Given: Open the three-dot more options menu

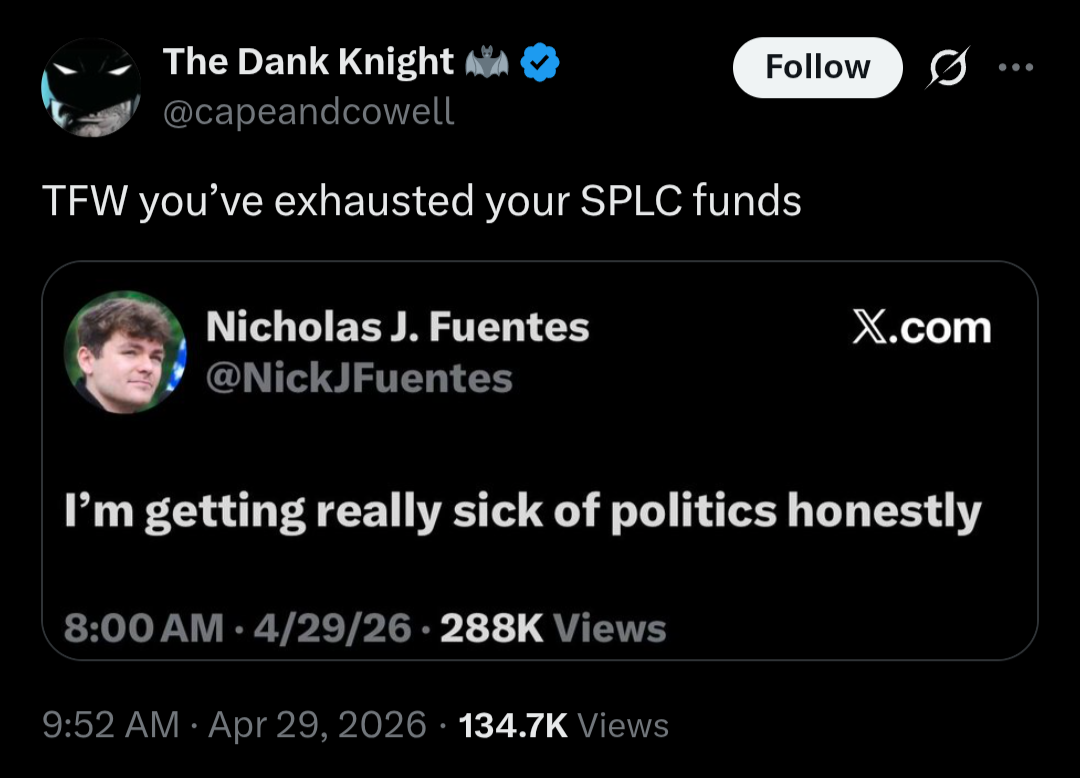Looking at the screenshot, I should click(x=1016, y=67).
